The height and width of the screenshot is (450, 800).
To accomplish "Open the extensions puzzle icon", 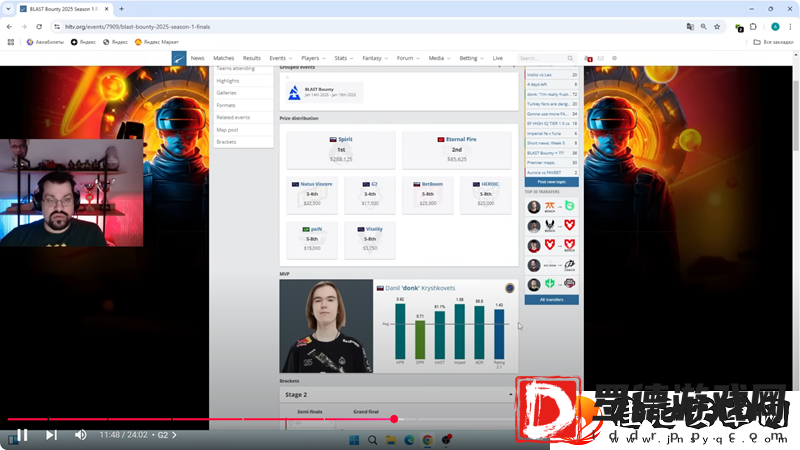I will click(754, 27).
